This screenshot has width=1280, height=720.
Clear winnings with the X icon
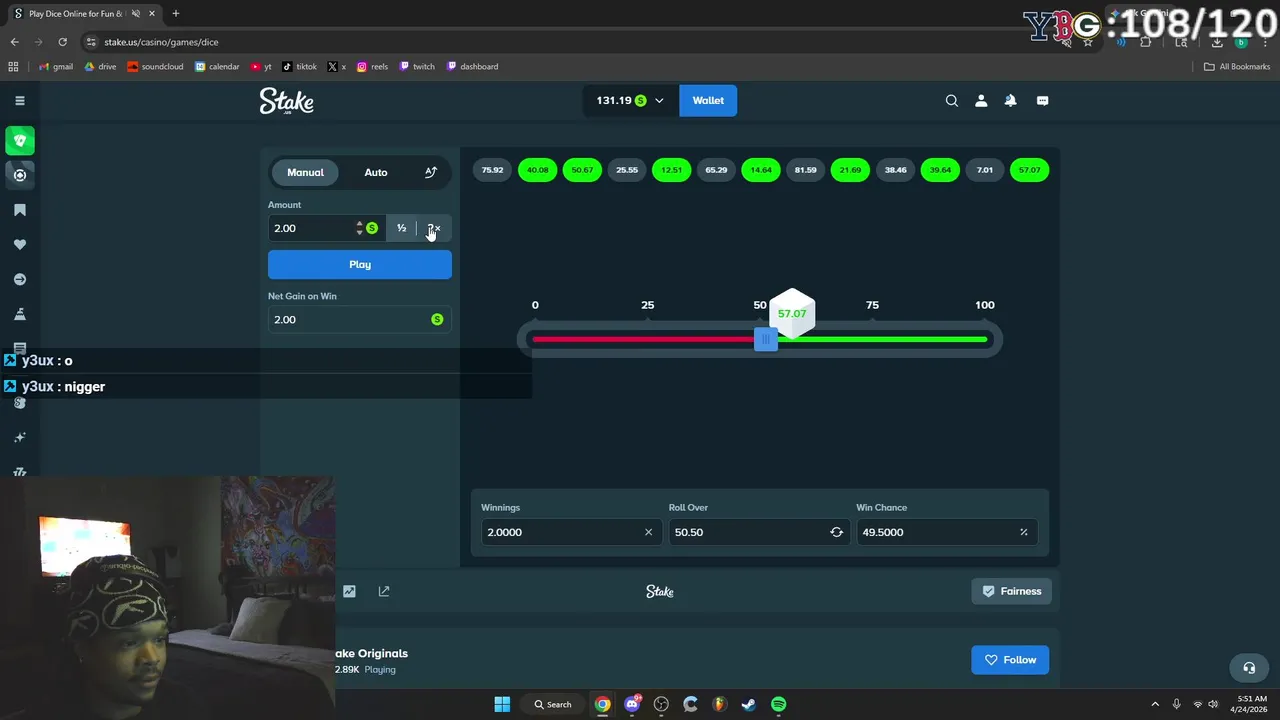pyautogui.click(x=648, y=532)
